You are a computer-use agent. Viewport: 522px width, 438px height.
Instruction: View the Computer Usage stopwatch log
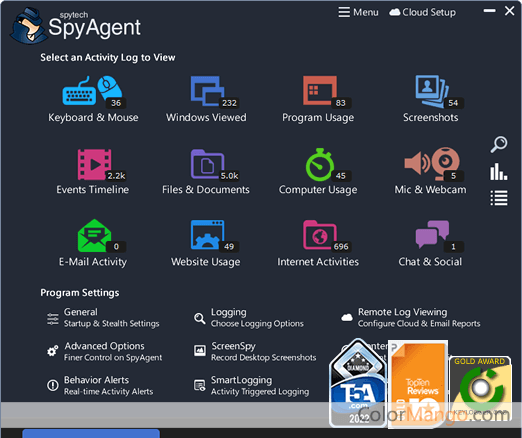[318, 172]
